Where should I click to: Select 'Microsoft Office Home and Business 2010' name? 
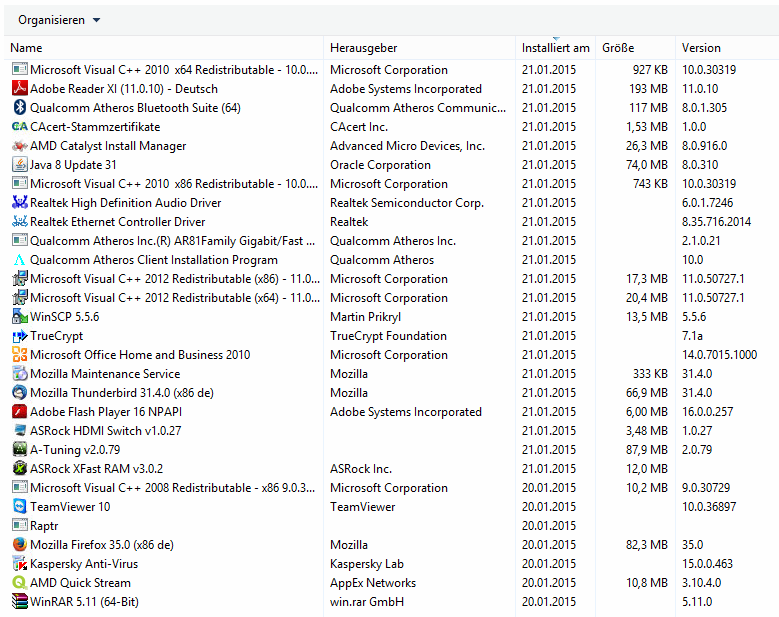pyautogui.click(x=140, y=355)
